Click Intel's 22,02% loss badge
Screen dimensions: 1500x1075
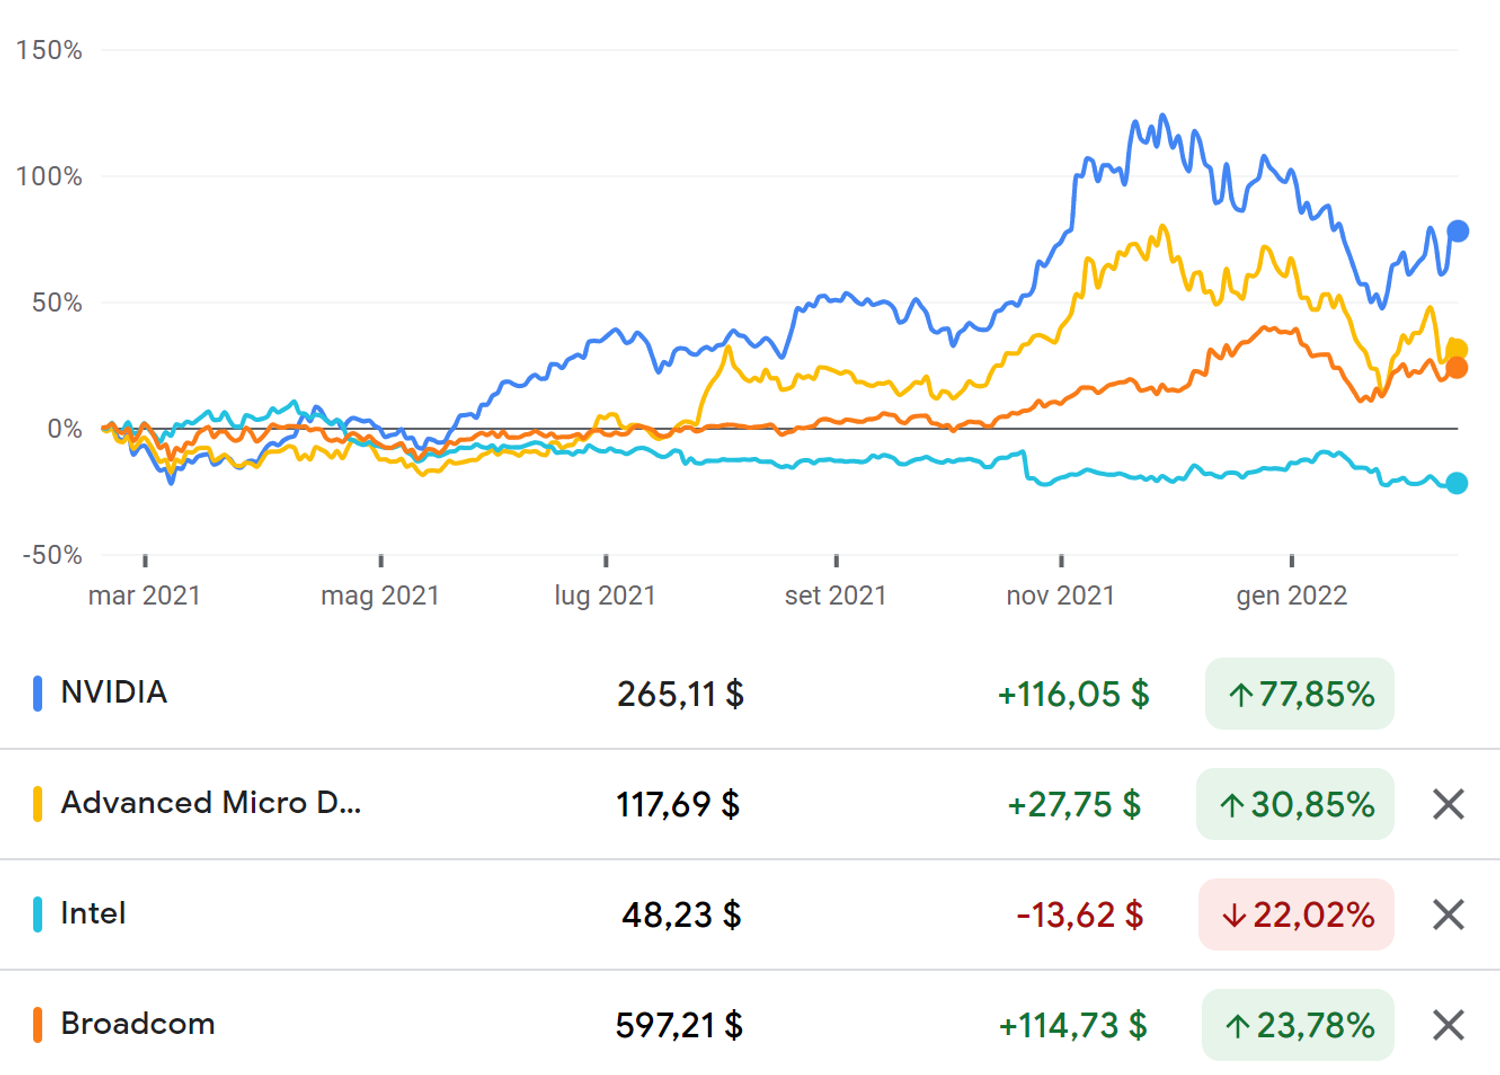[x=1296, y=914]
